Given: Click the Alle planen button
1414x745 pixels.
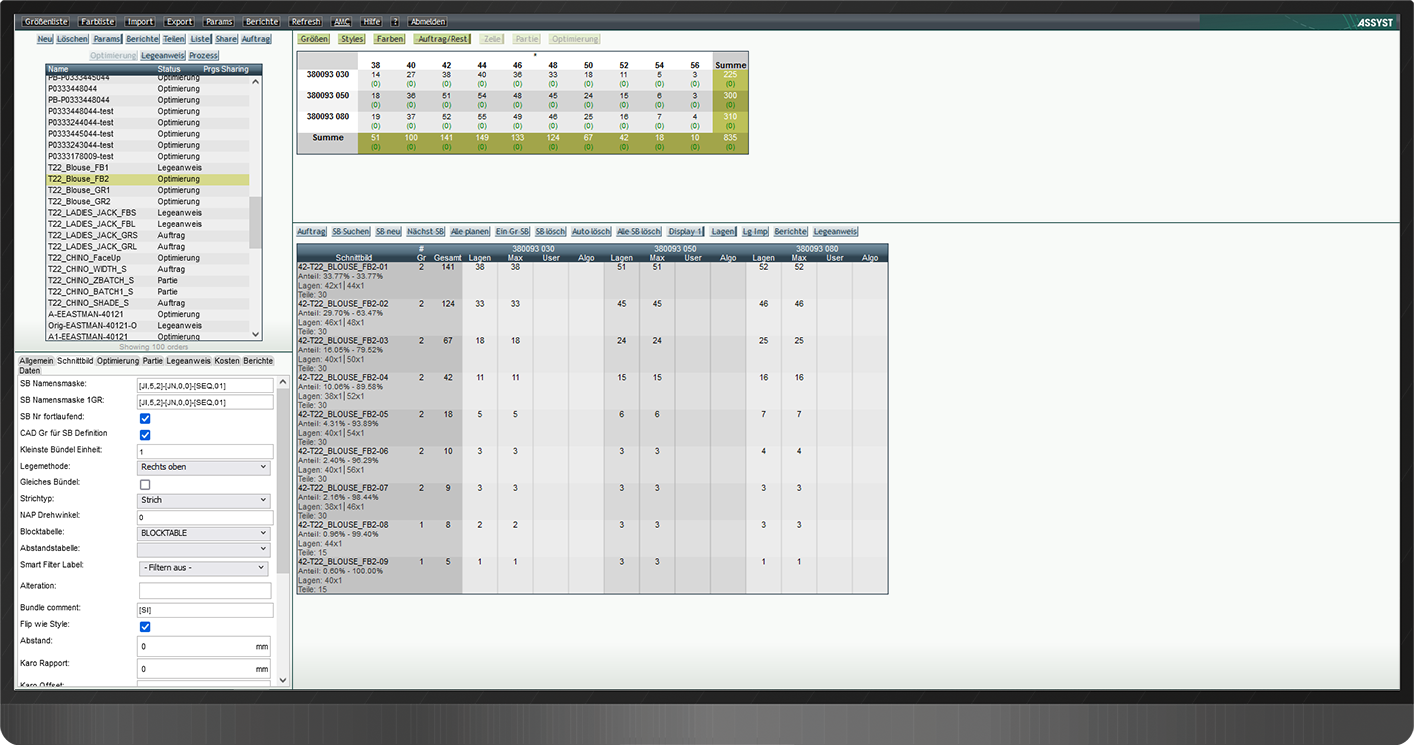Looking at the screenshot, I should [470, 231].
